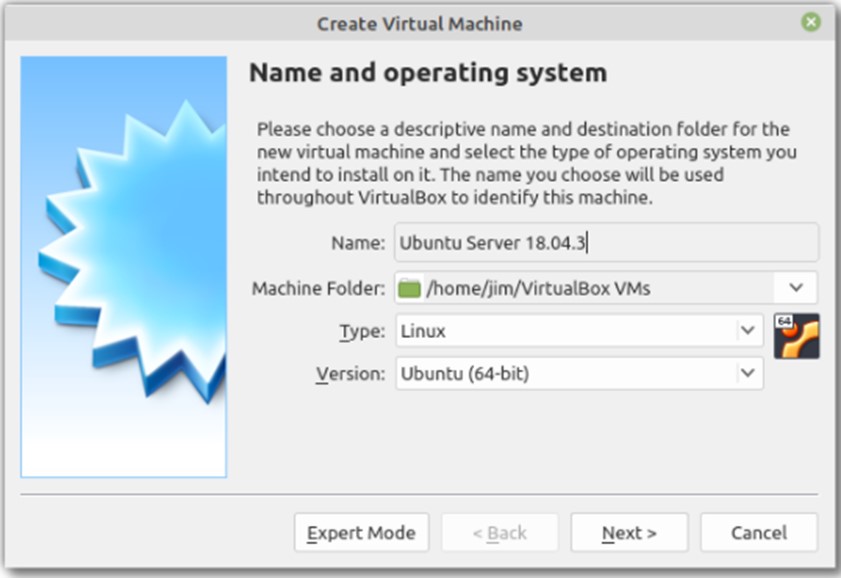841x578 pixels.
Task: Click the disabled Back button
Action: coord(500,532)
